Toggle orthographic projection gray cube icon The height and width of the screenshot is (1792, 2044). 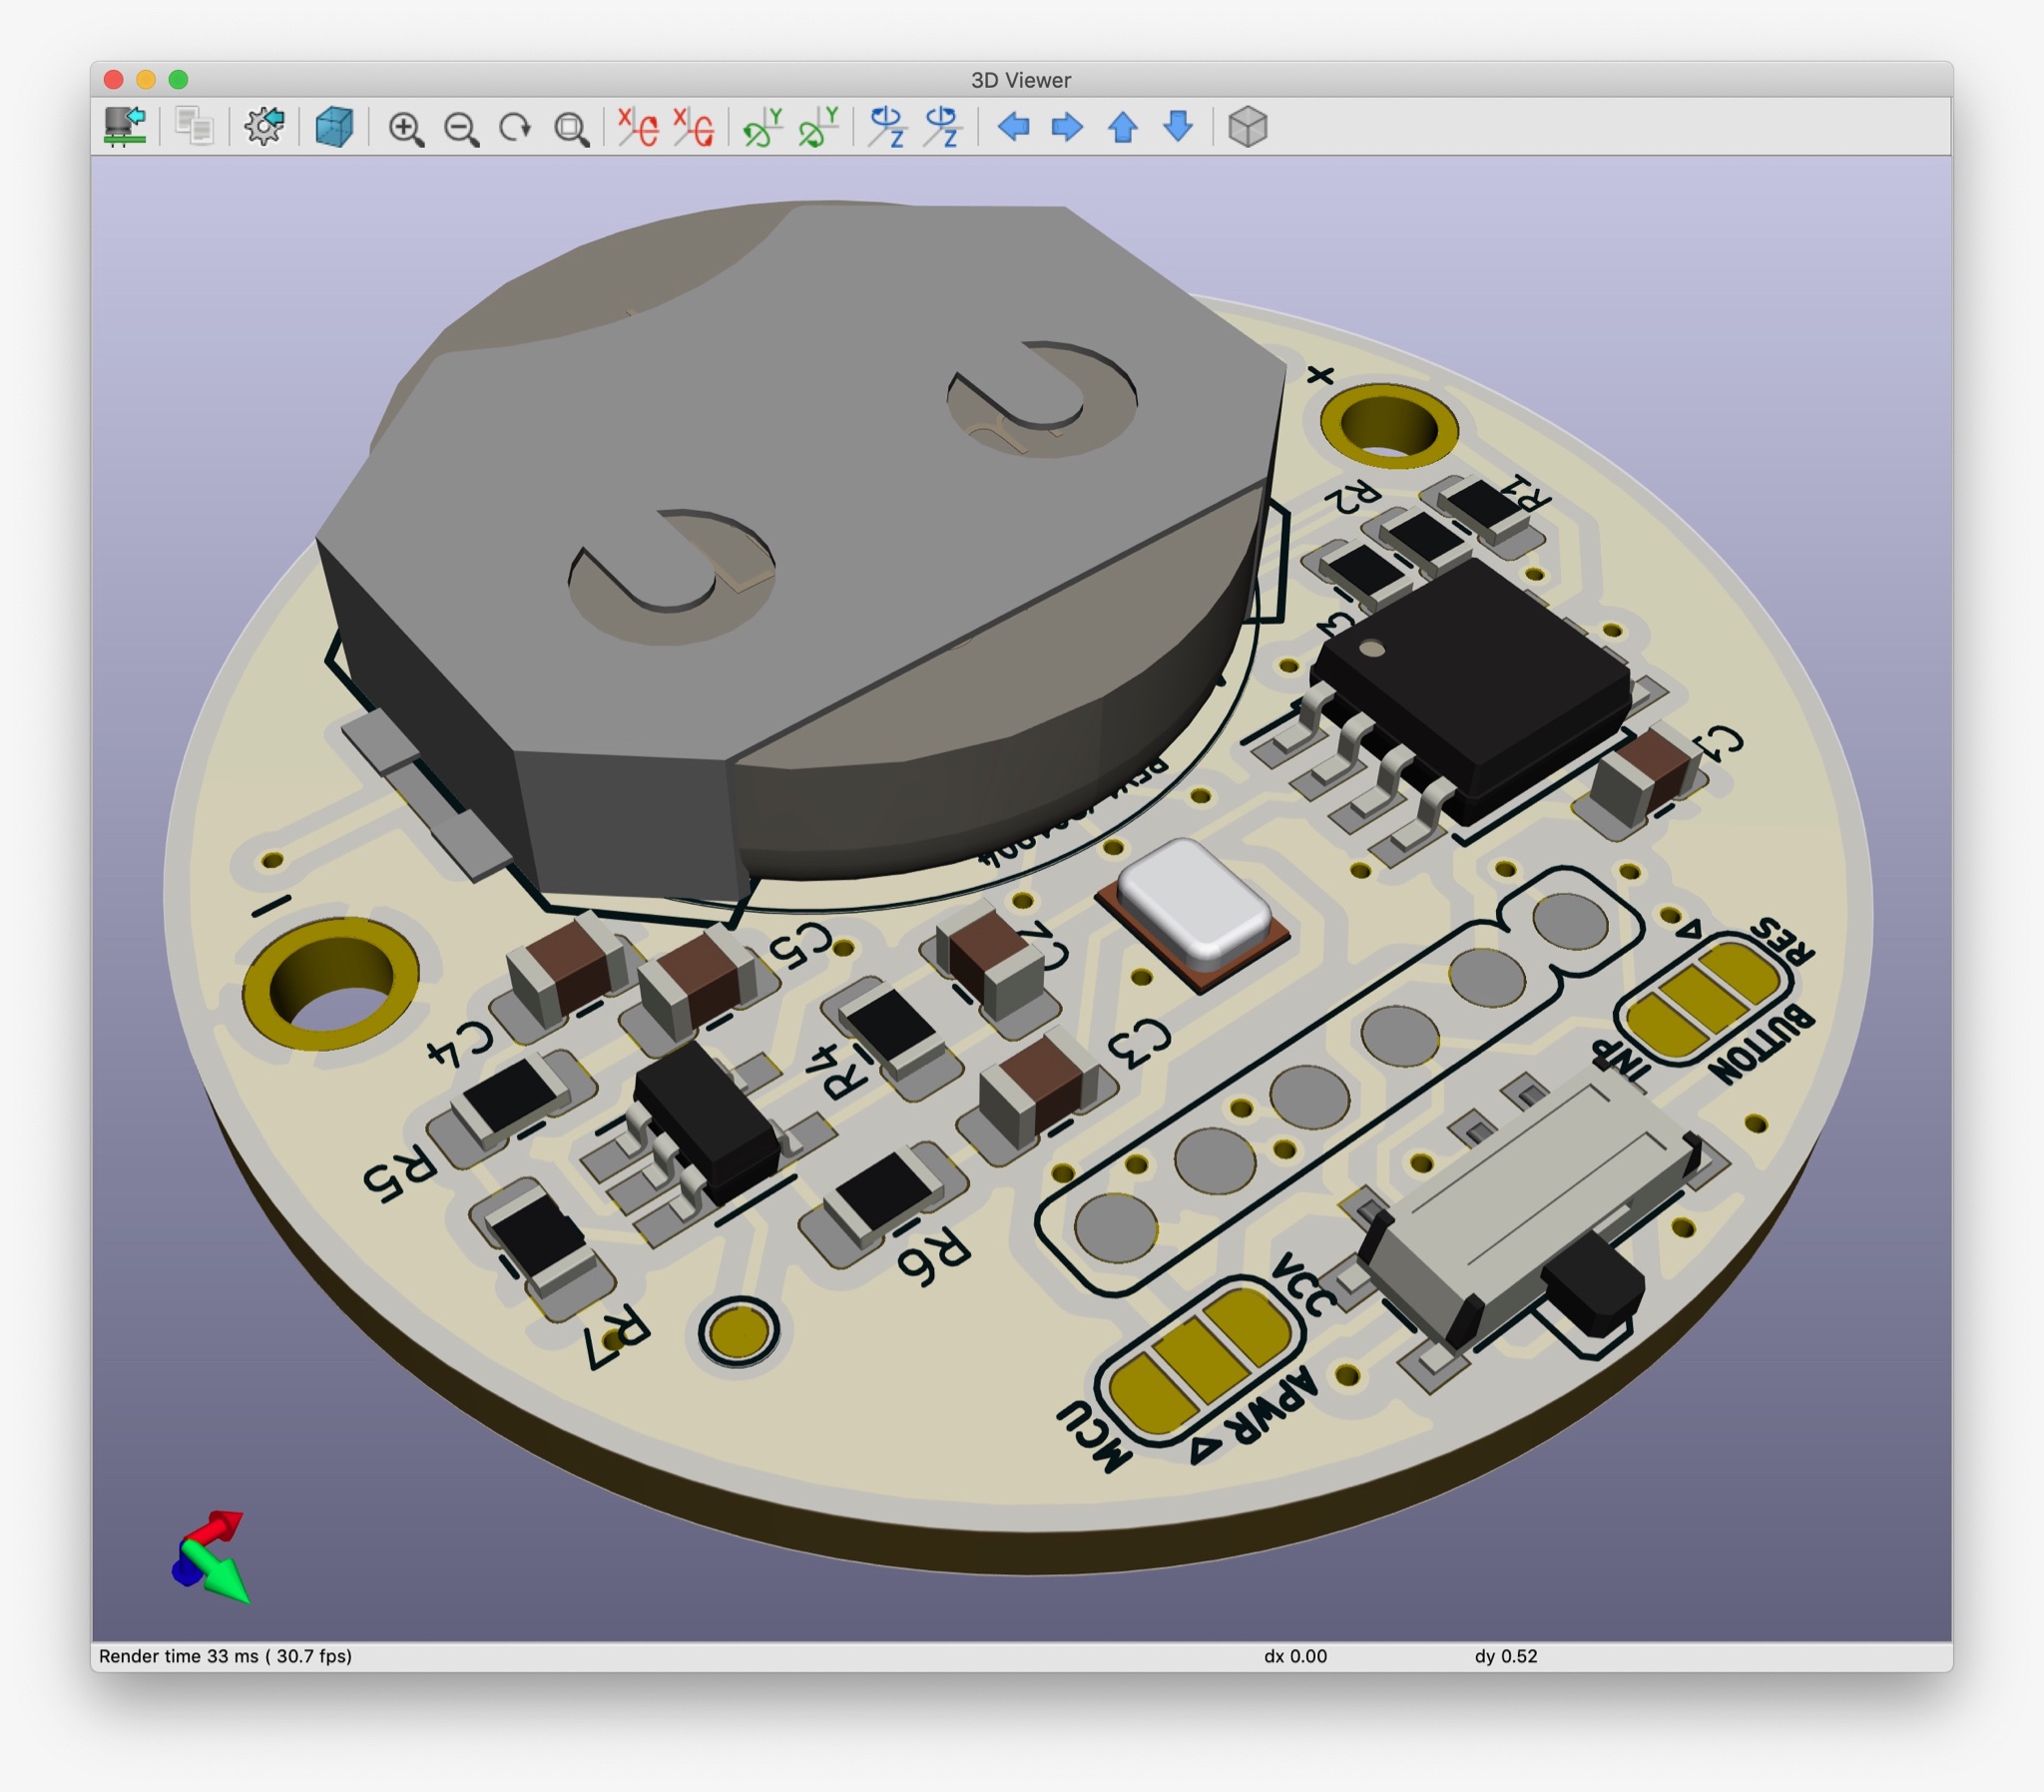click(x=1247, y=127)
